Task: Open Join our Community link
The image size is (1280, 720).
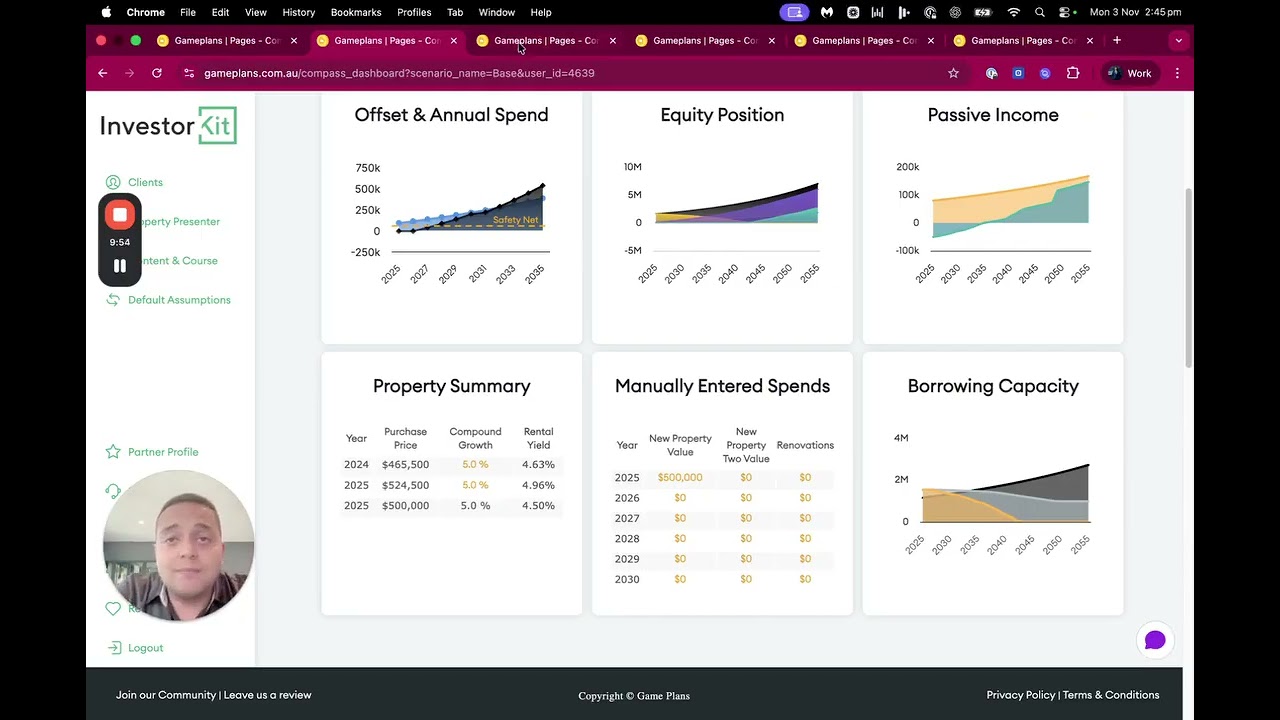Action: pyautogui.click(x=166, y=695)
